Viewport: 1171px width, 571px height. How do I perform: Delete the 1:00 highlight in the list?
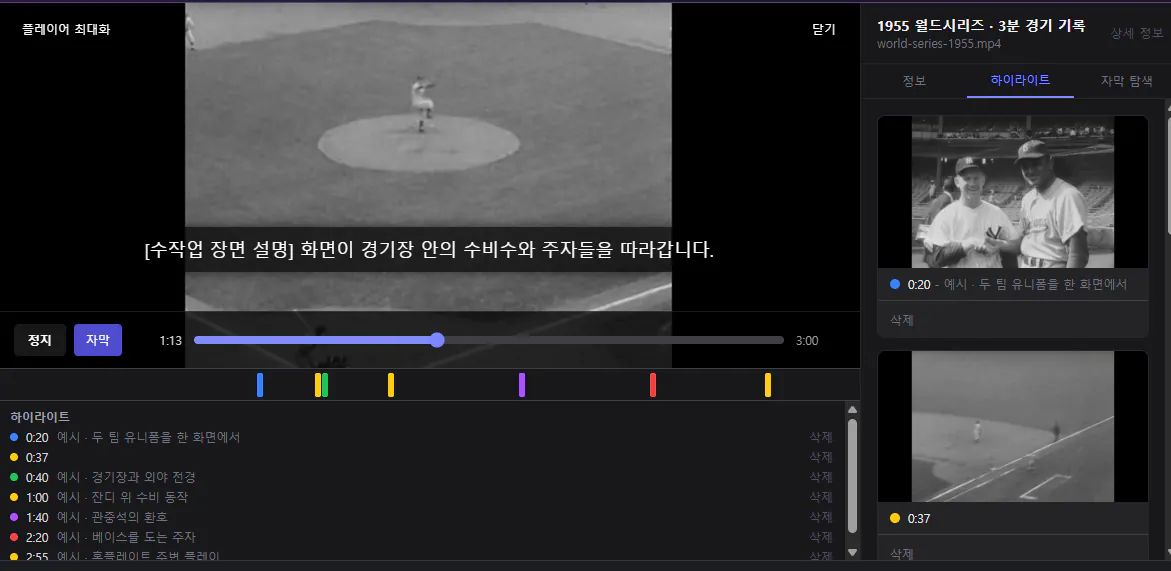[821, 497]
